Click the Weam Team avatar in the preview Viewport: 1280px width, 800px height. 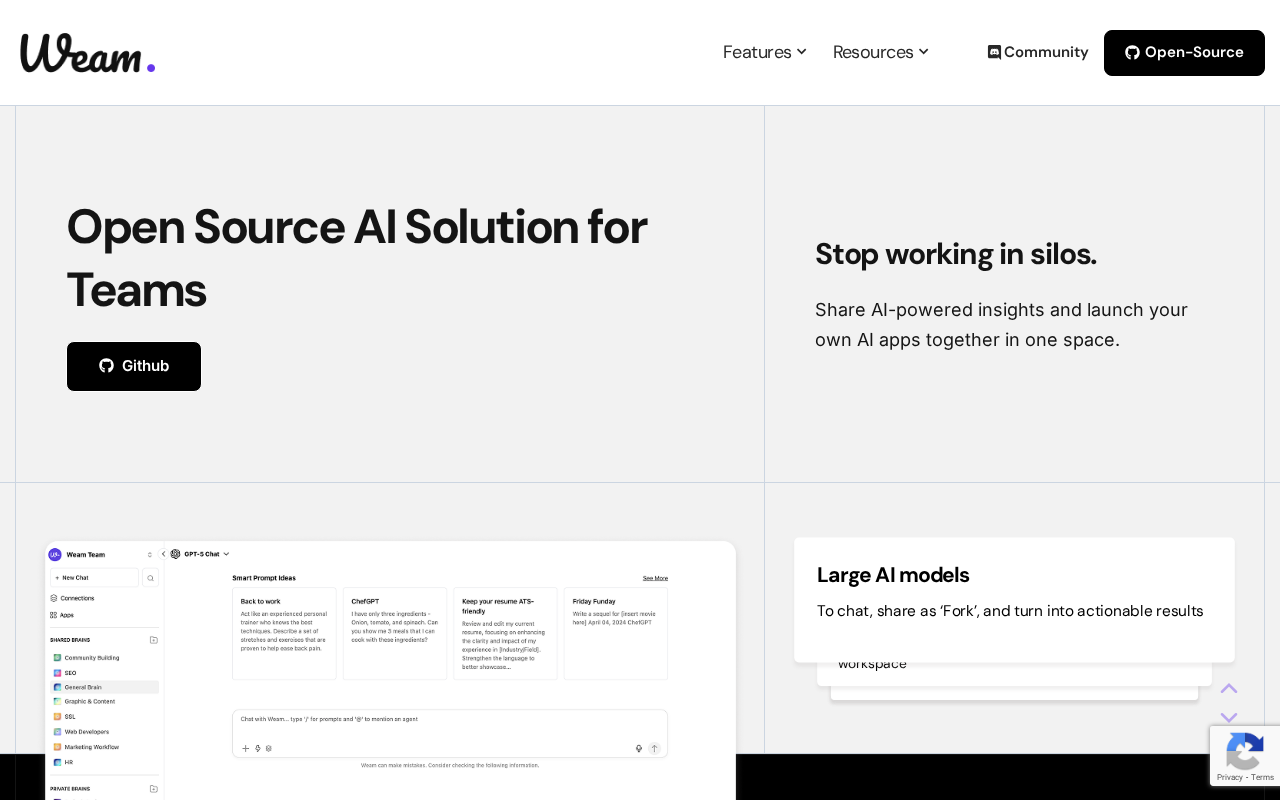[x=55, y=554]
